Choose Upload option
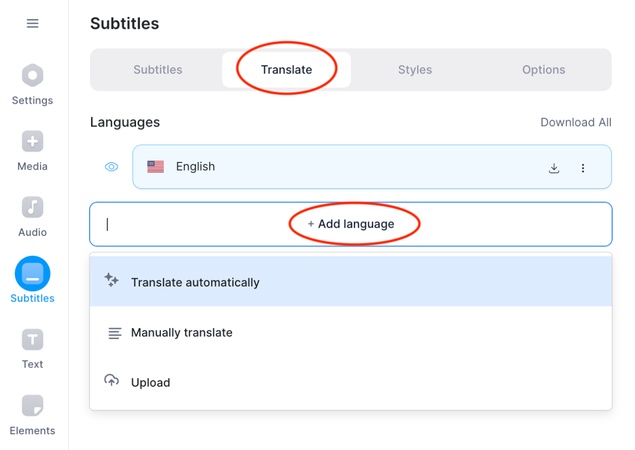The height and width of the screenshot is (450, 635). 351,382
